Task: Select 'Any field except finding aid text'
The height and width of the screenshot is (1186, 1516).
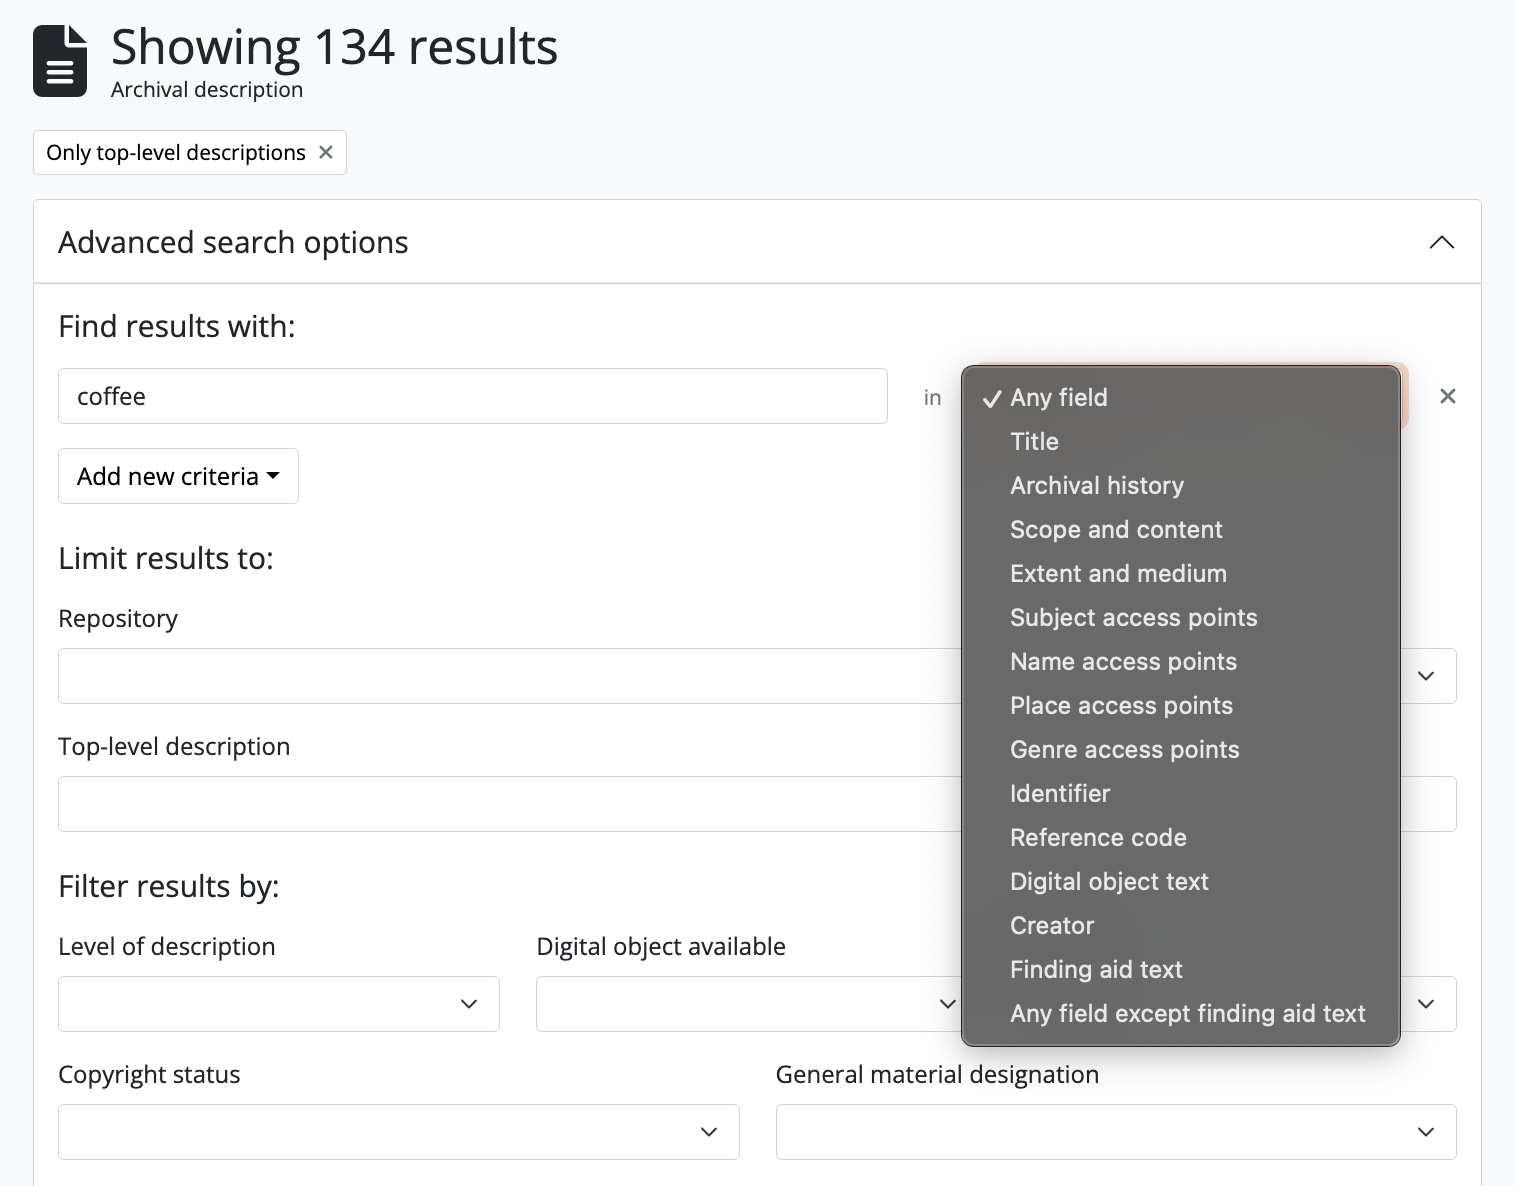Action: pos(1187,1013)
